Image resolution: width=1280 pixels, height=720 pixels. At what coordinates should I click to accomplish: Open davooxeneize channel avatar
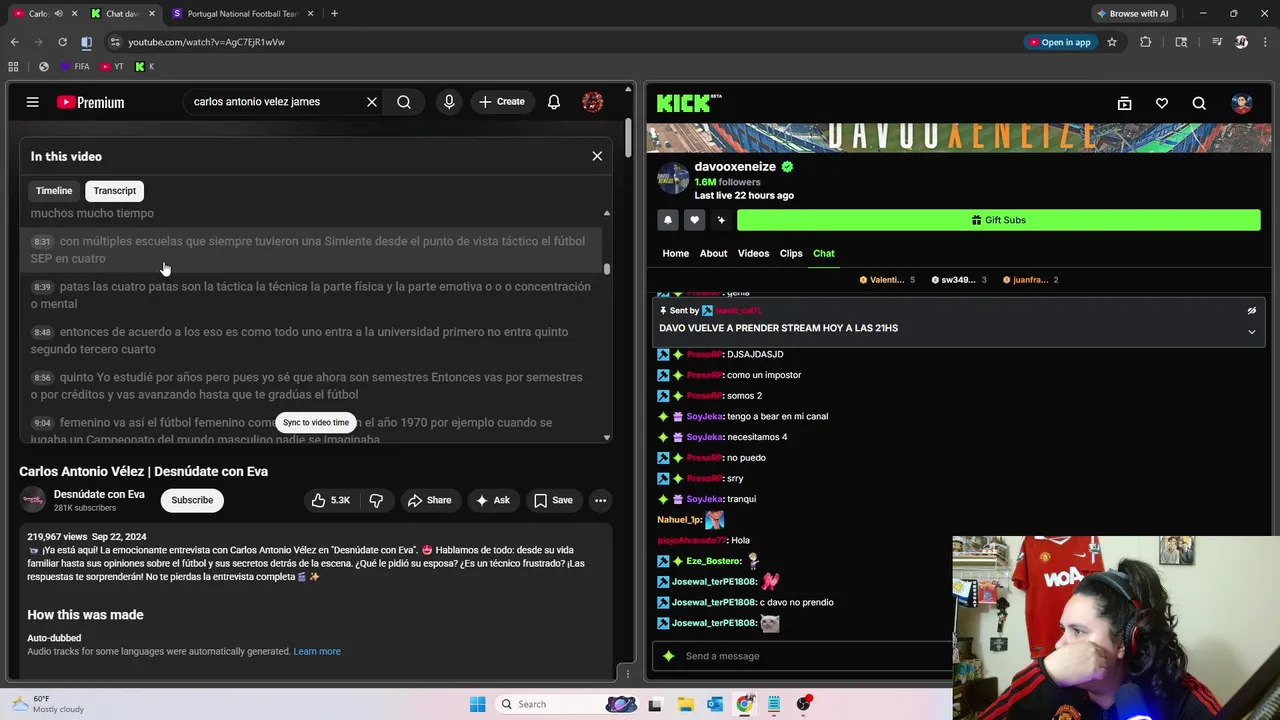pyautogui.click(x=673, y=179)
